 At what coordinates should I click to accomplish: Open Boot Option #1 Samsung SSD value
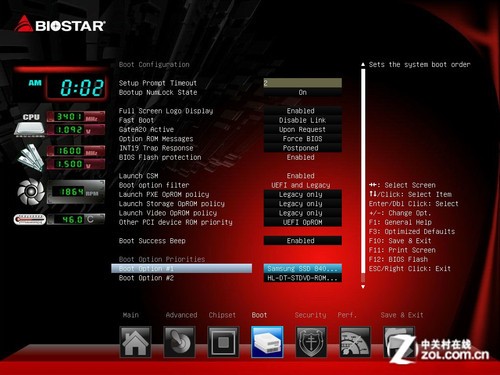click(303, 268)
